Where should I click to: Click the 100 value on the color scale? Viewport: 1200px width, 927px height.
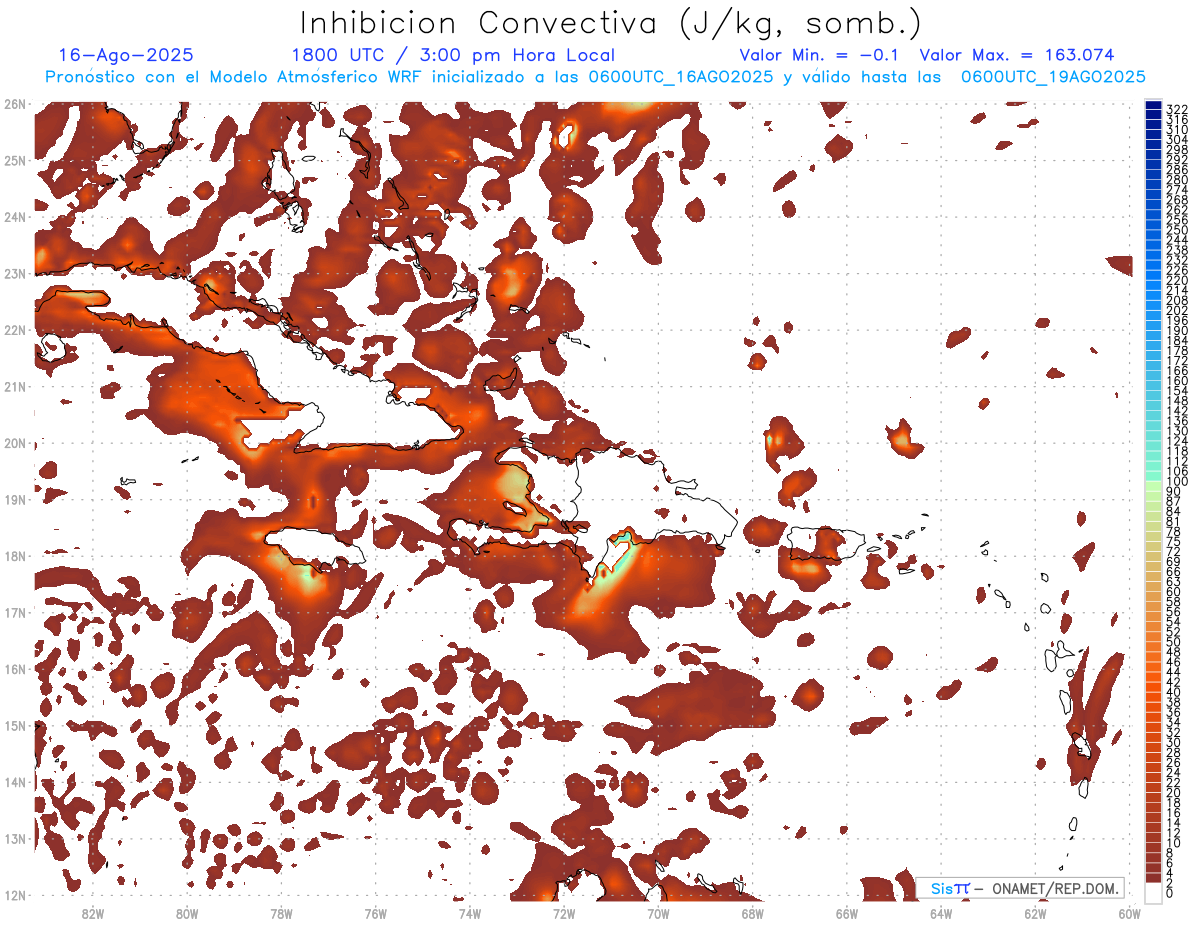pos(1177,482)
